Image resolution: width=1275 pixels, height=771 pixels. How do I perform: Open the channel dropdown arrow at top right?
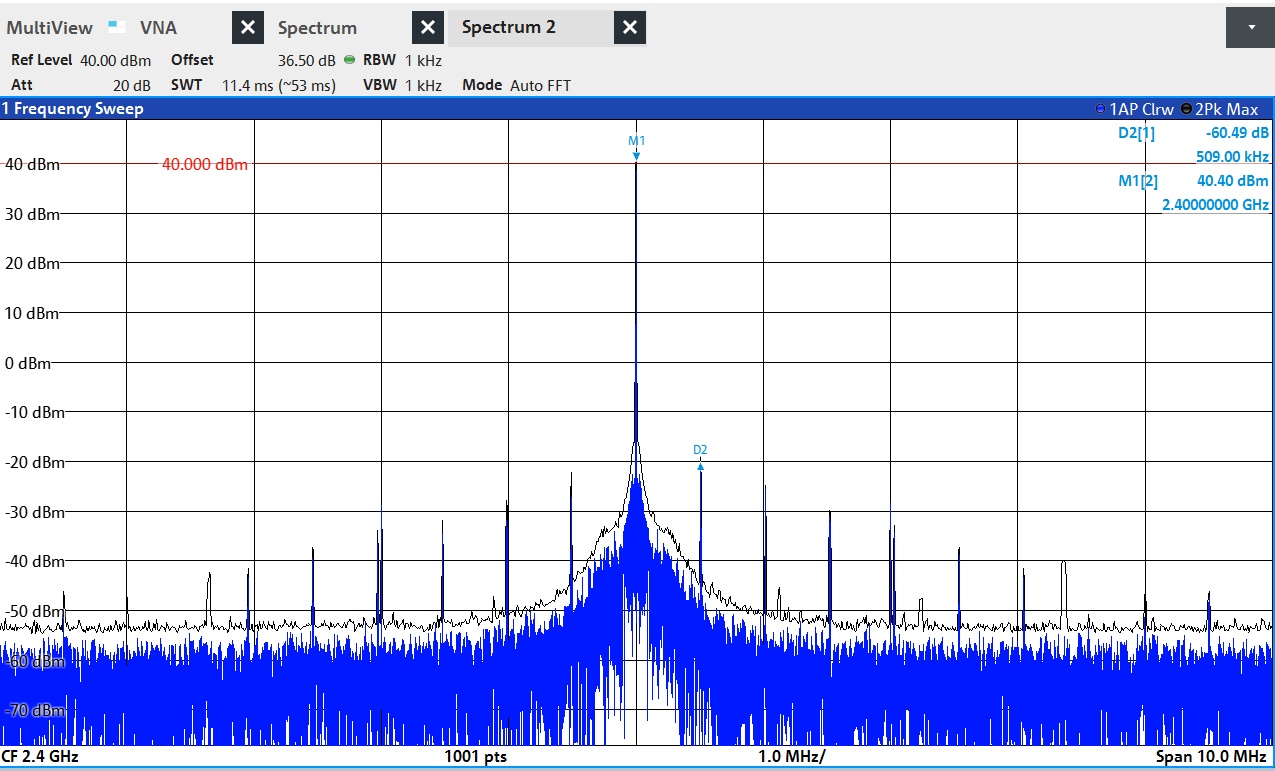[x=1250, y=28]
